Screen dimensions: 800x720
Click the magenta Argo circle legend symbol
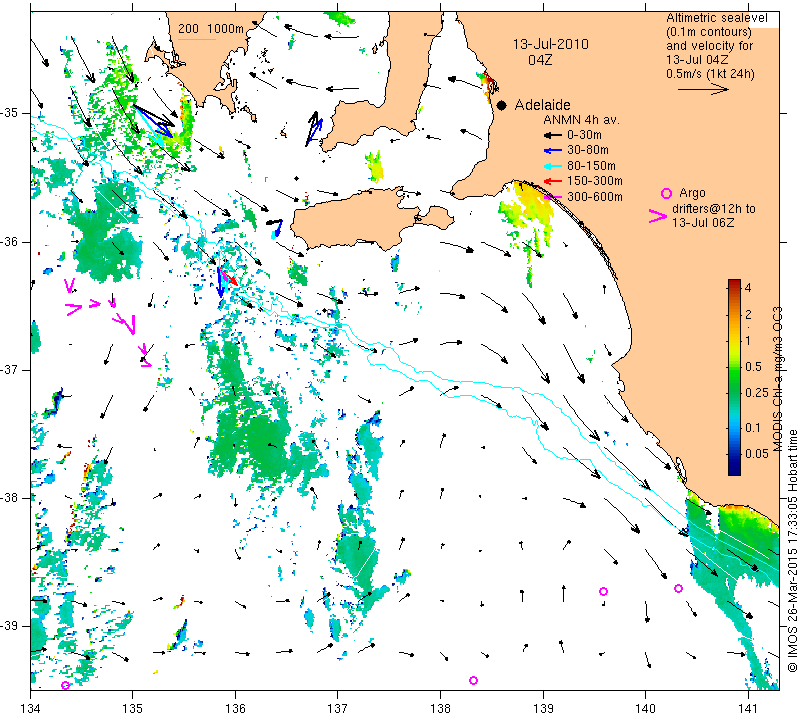coord(666,193)
